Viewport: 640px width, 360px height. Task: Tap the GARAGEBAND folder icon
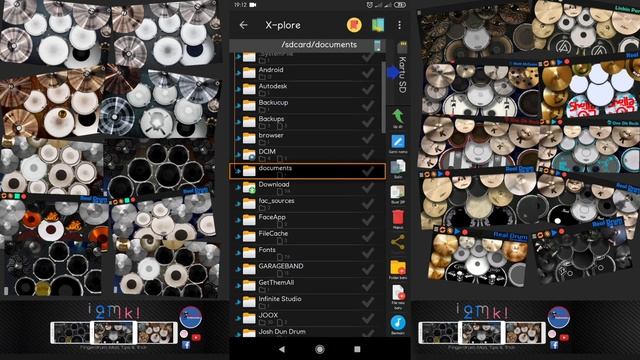tap(249, 269)
